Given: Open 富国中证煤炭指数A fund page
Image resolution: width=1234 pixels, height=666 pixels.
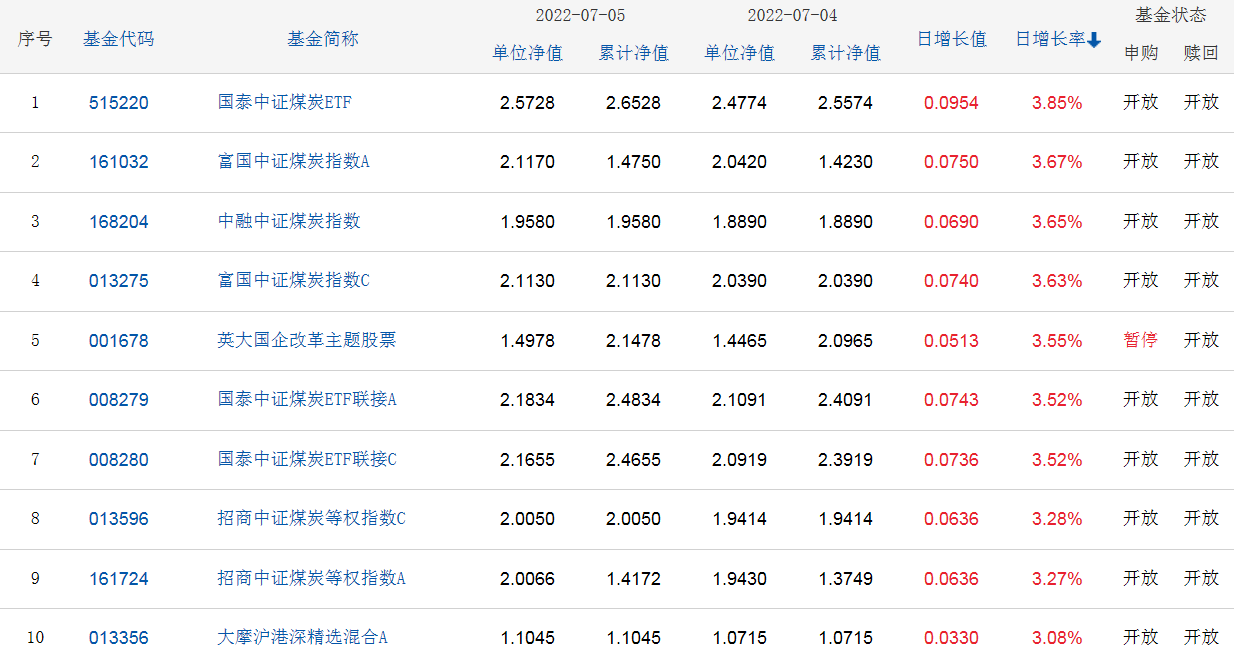Looking at the screenshot, I should 294,162.
